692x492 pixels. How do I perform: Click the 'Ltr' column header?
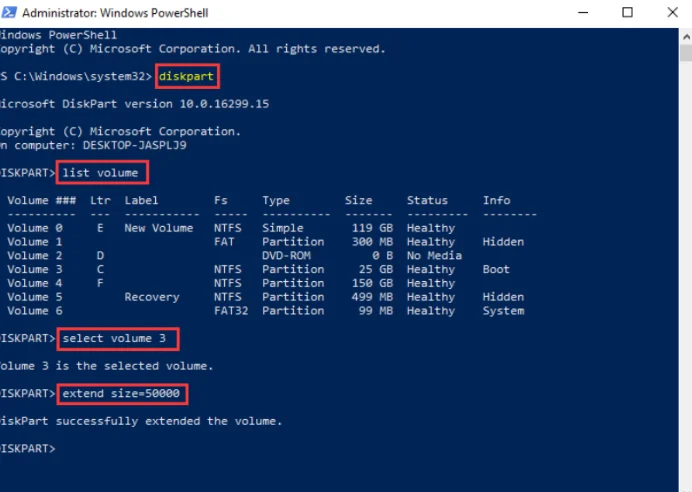100,200
